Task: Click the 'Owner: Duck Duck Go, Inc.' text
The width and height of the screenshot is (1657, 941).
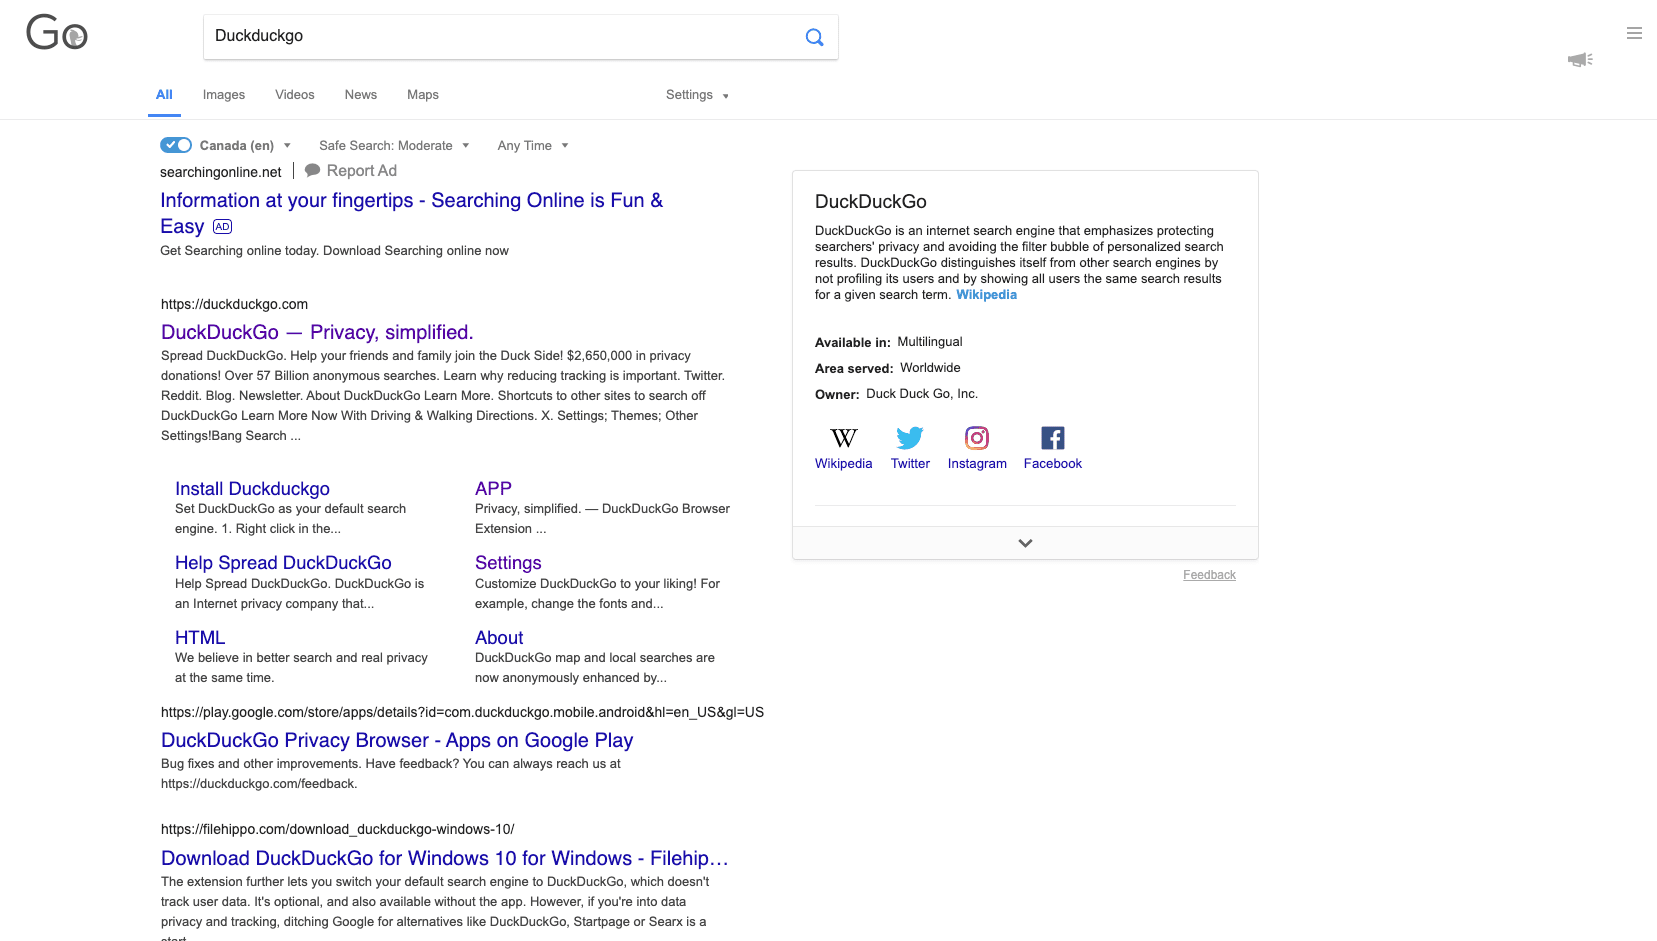Action: [x=896, y=394]
